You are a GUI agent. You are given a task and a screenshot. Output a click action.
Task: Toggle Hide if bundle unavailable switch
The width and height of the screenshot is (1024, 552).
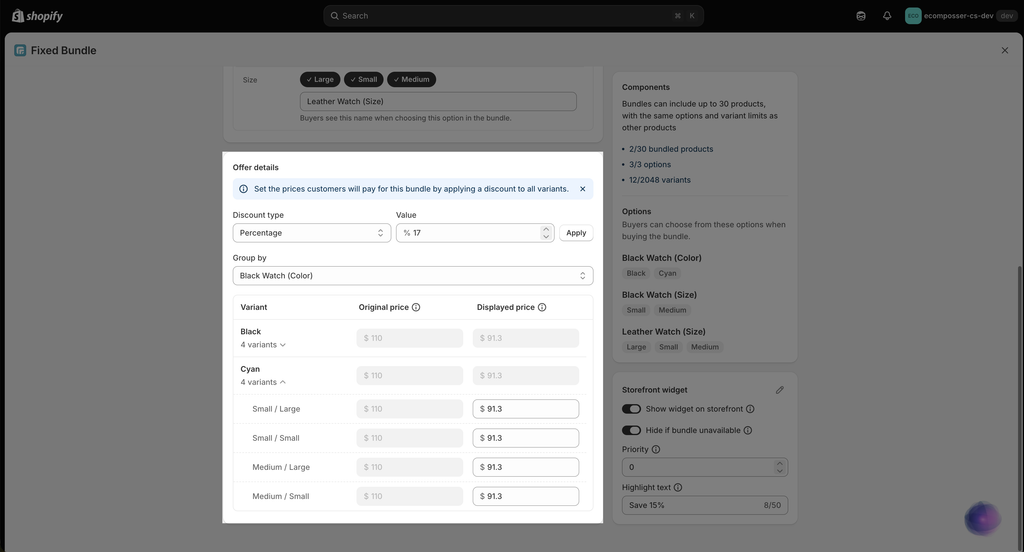[631, 430]
